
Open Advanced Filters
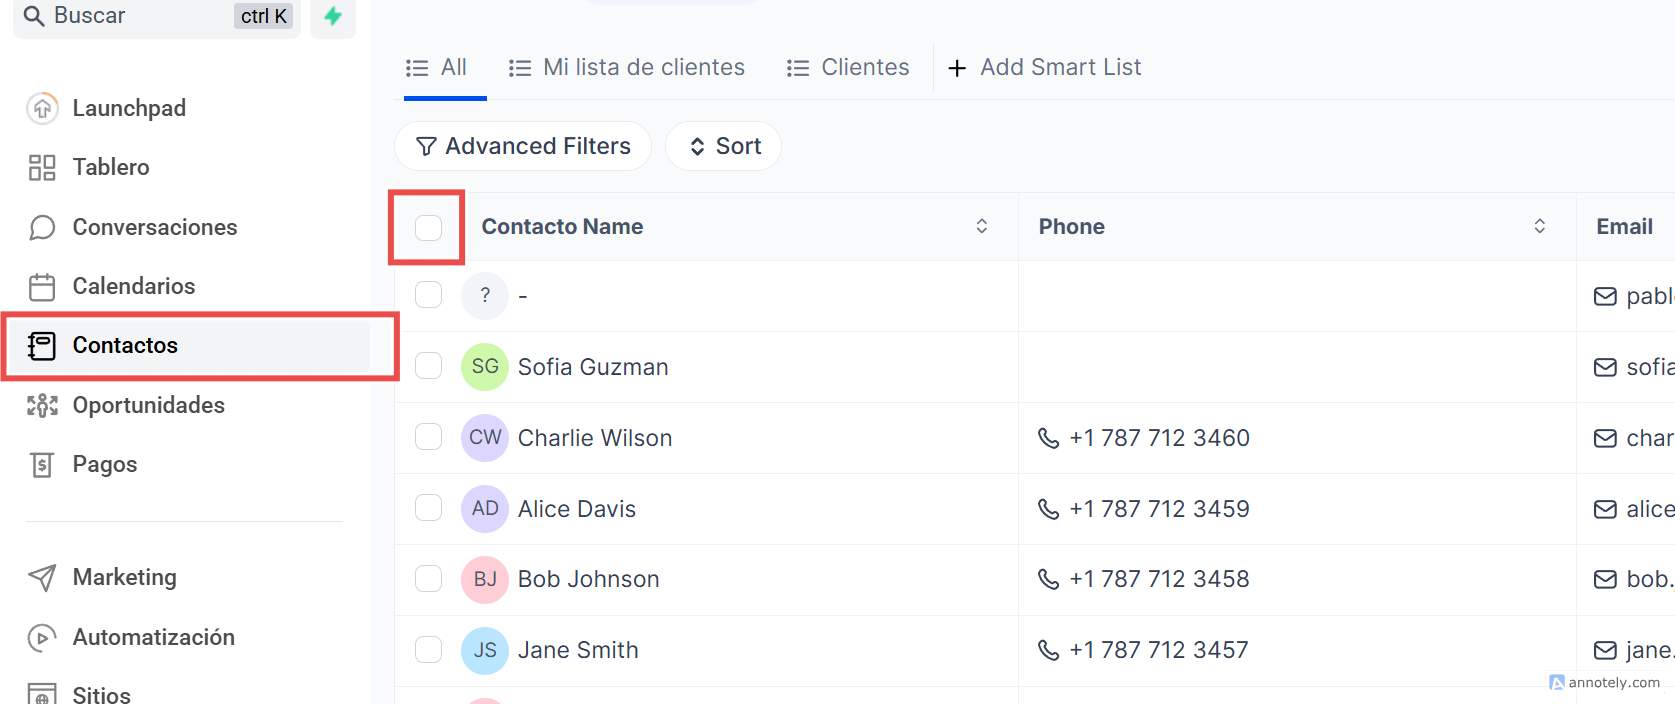[523, 146]
